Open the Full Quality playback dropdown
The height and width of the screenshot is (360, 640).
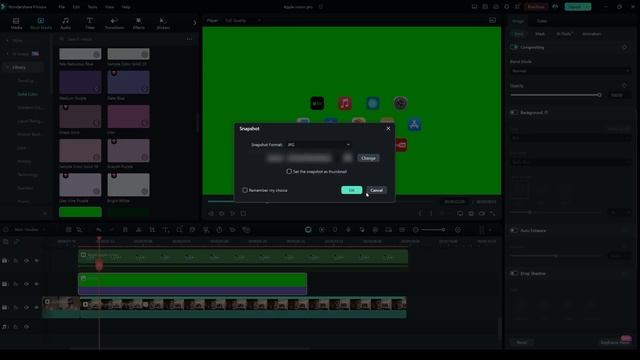click(243, 20)
